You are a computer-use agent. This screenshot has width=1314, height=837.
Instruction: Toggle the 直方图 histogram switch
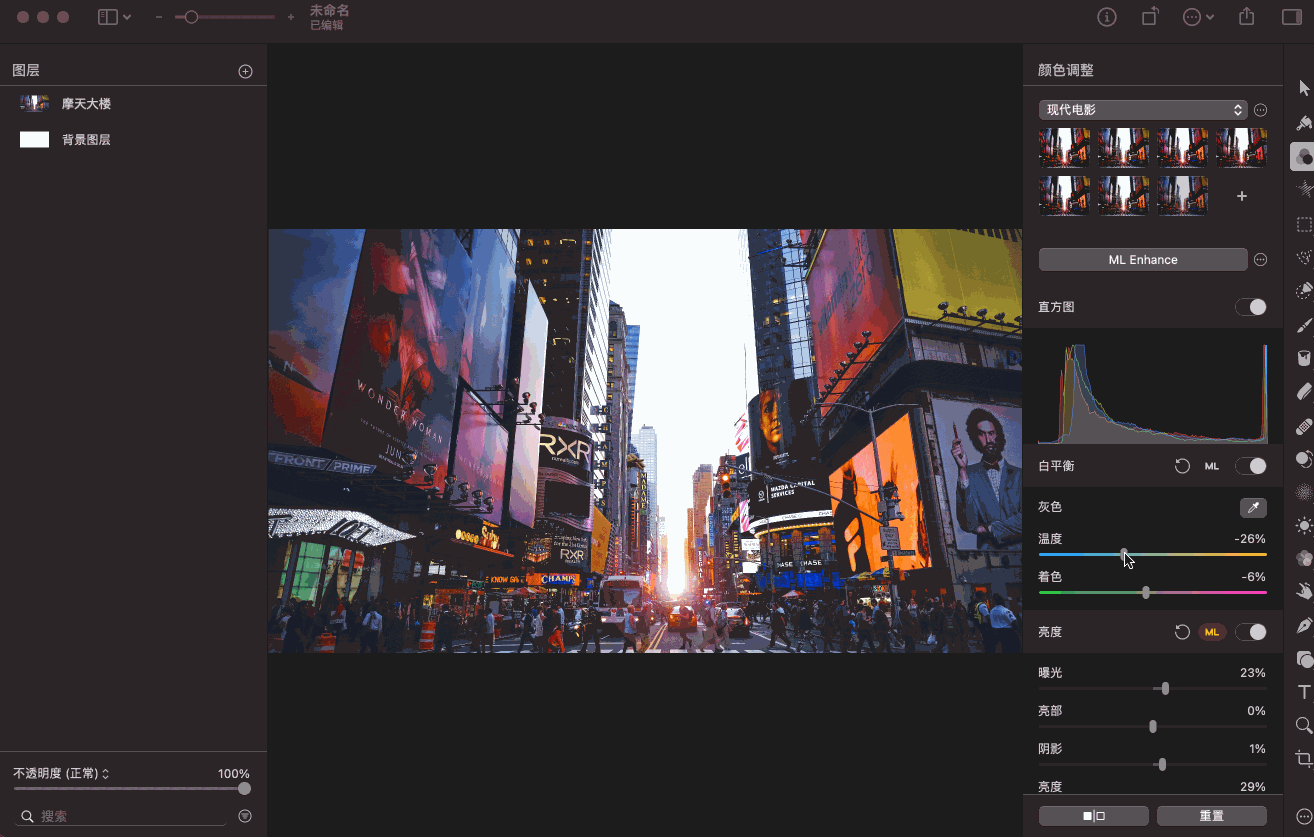[x=1251, y=307]
